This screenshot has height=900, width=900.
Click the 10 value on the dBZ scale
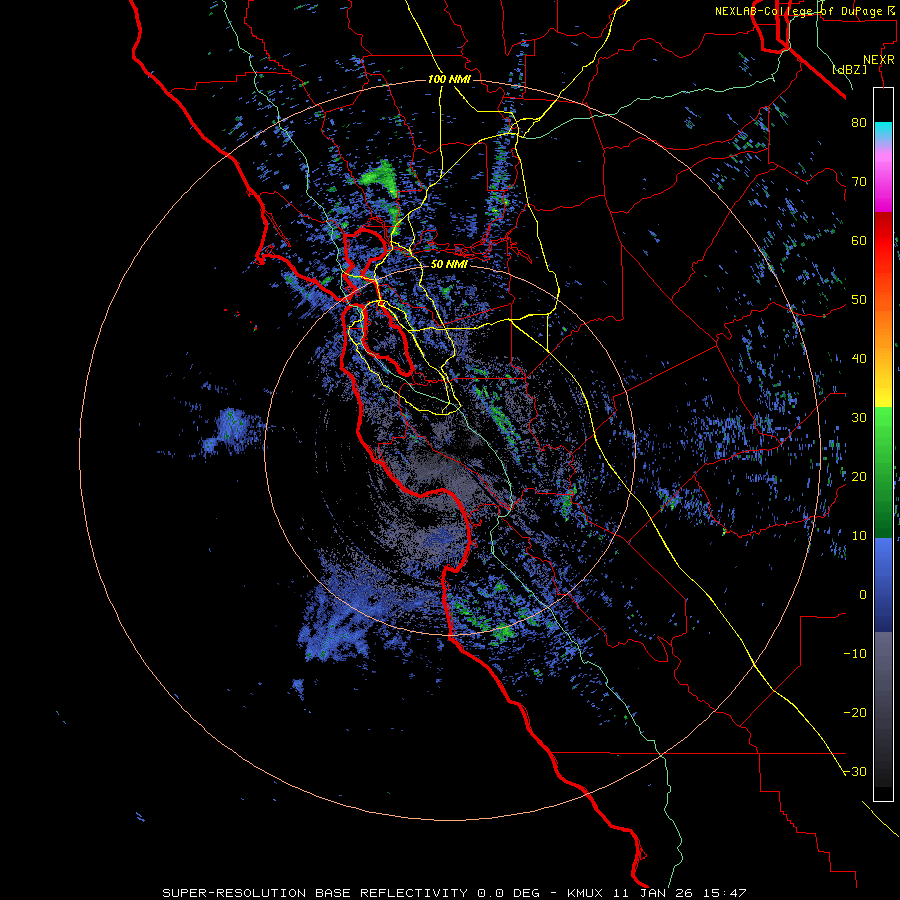click(x=859, y=536)
